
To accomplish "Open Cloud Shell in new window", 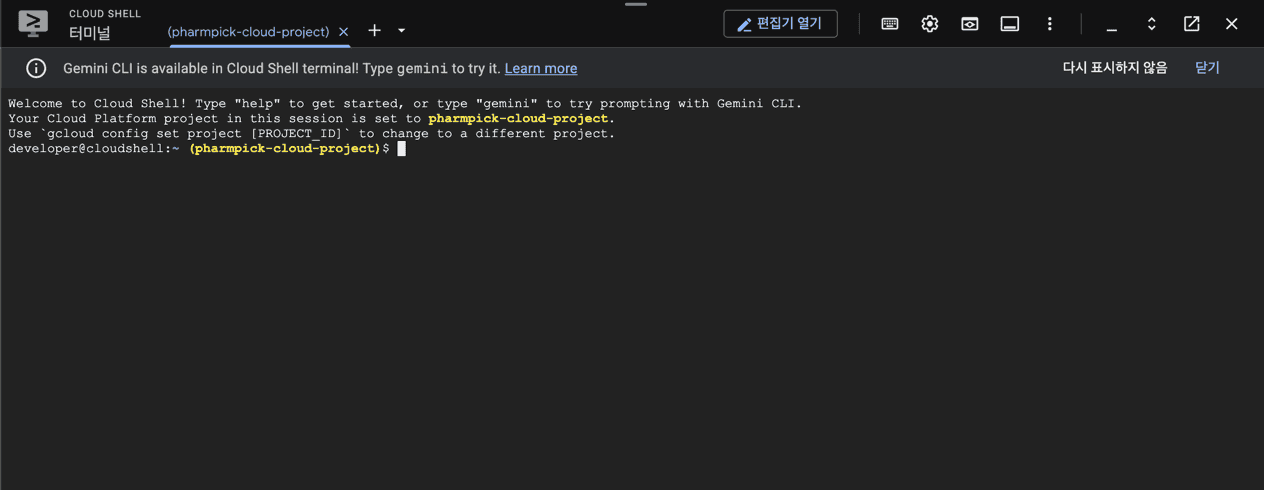I will point(1192,24).
